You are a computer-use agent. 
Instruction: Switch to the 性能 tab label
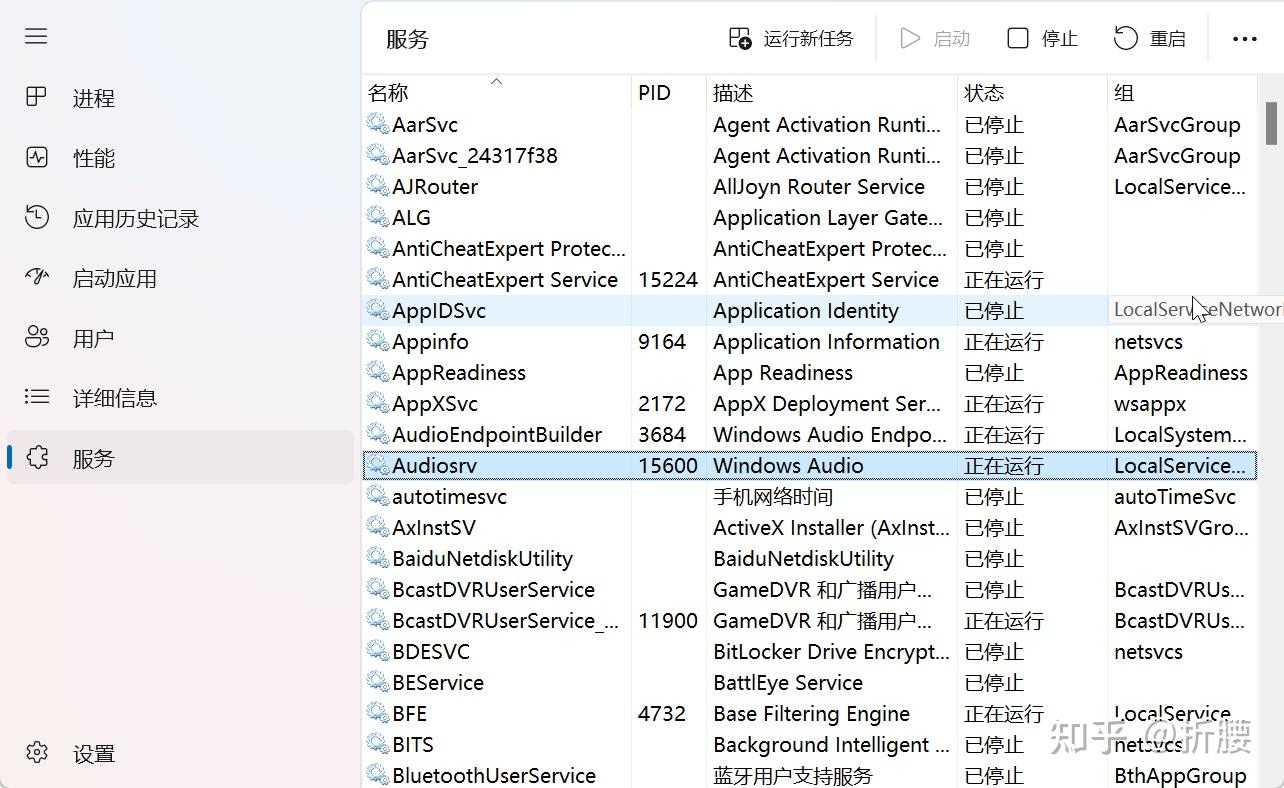94,158
